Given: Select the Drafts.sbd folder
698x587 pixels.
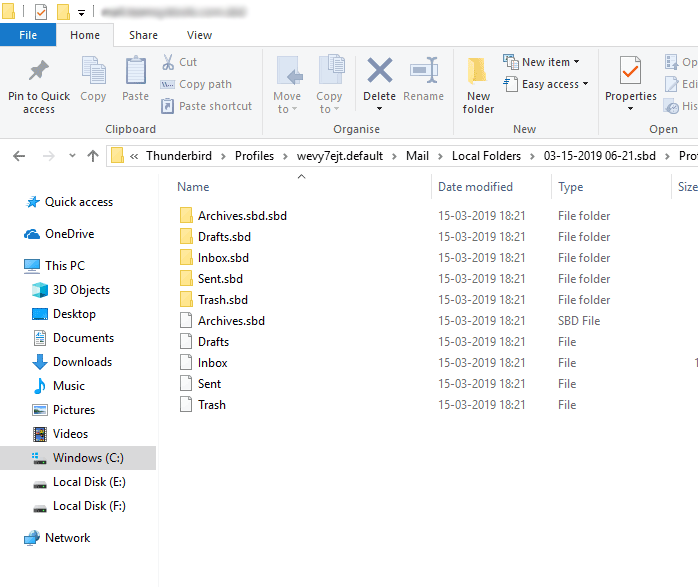Looking at the screenshot, I should coord(224,237).
